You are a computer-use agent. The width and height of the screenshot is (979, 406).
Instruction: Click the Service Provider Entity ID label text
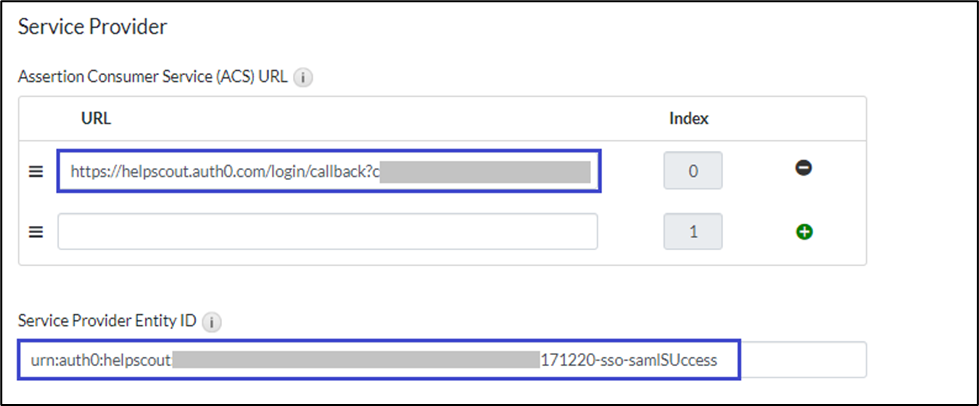(x=107, y=322)
